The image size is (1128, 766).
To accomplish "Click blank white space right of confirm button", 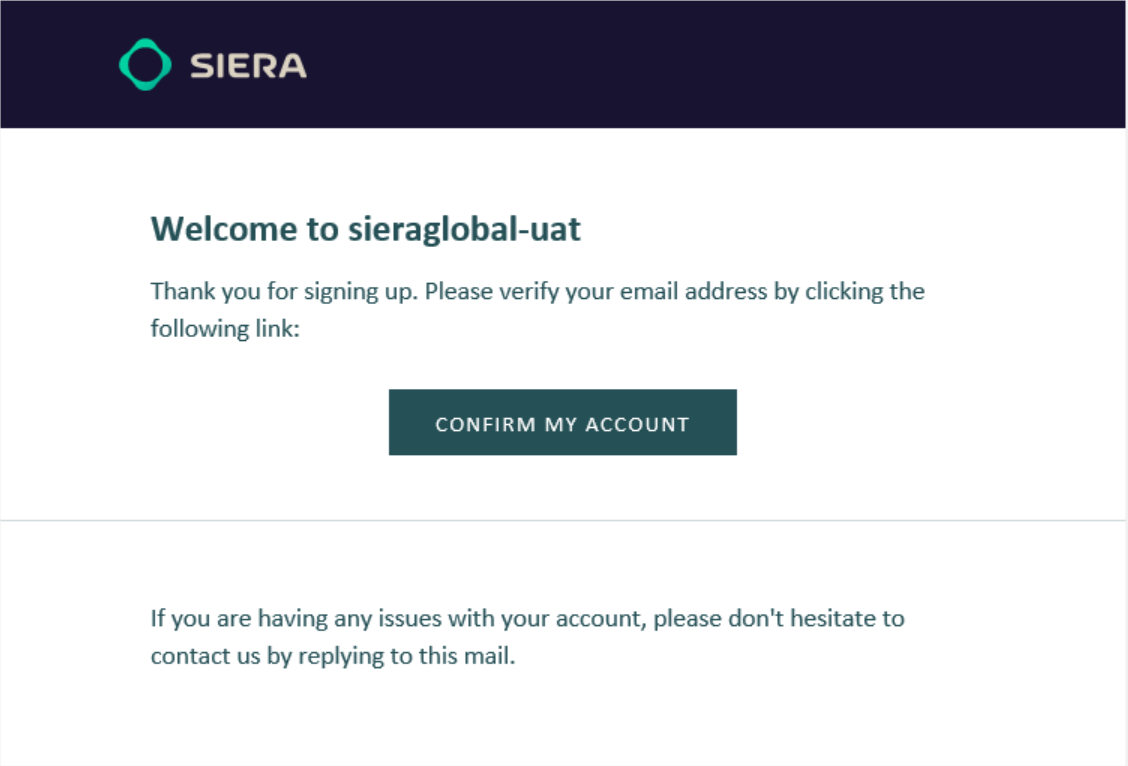I will (x=900, y=422).
